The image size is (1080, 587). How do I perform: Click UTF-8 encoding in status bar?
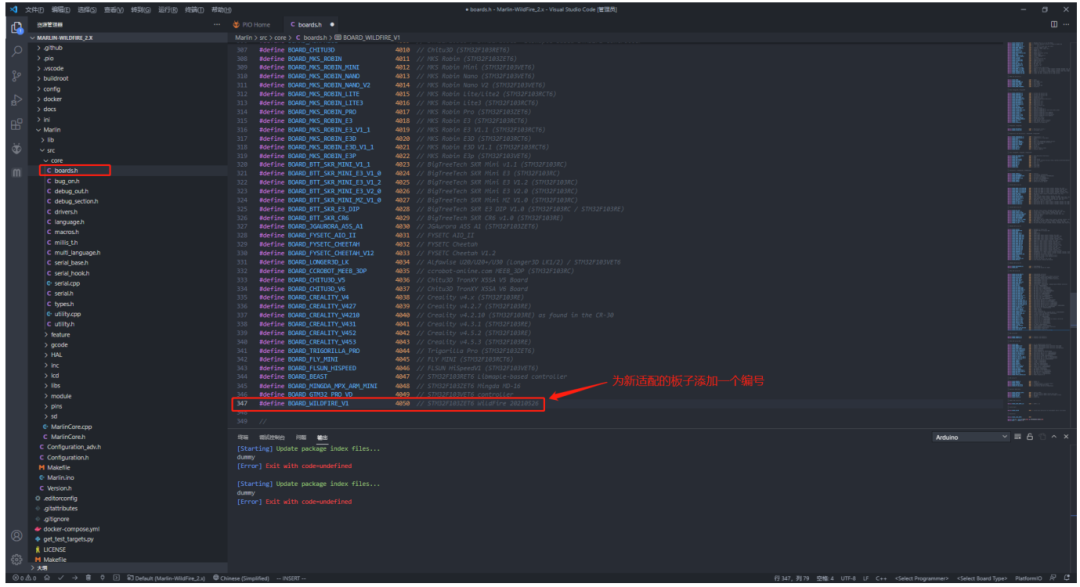pos(848,578)
